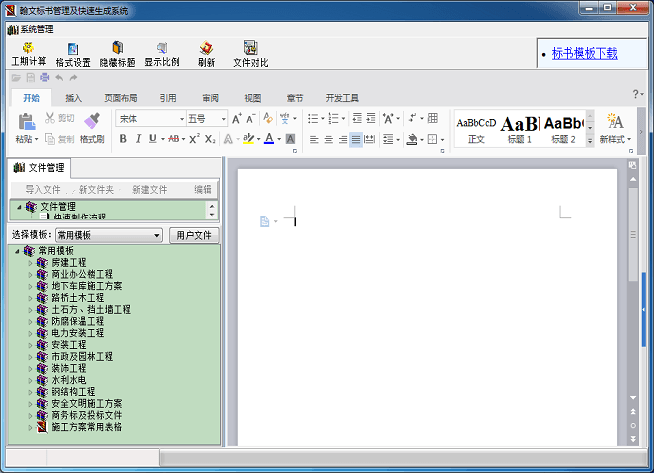Click the 新建文件 button
The width and height of the screenshot is (654, 473).
coord(150,190)
